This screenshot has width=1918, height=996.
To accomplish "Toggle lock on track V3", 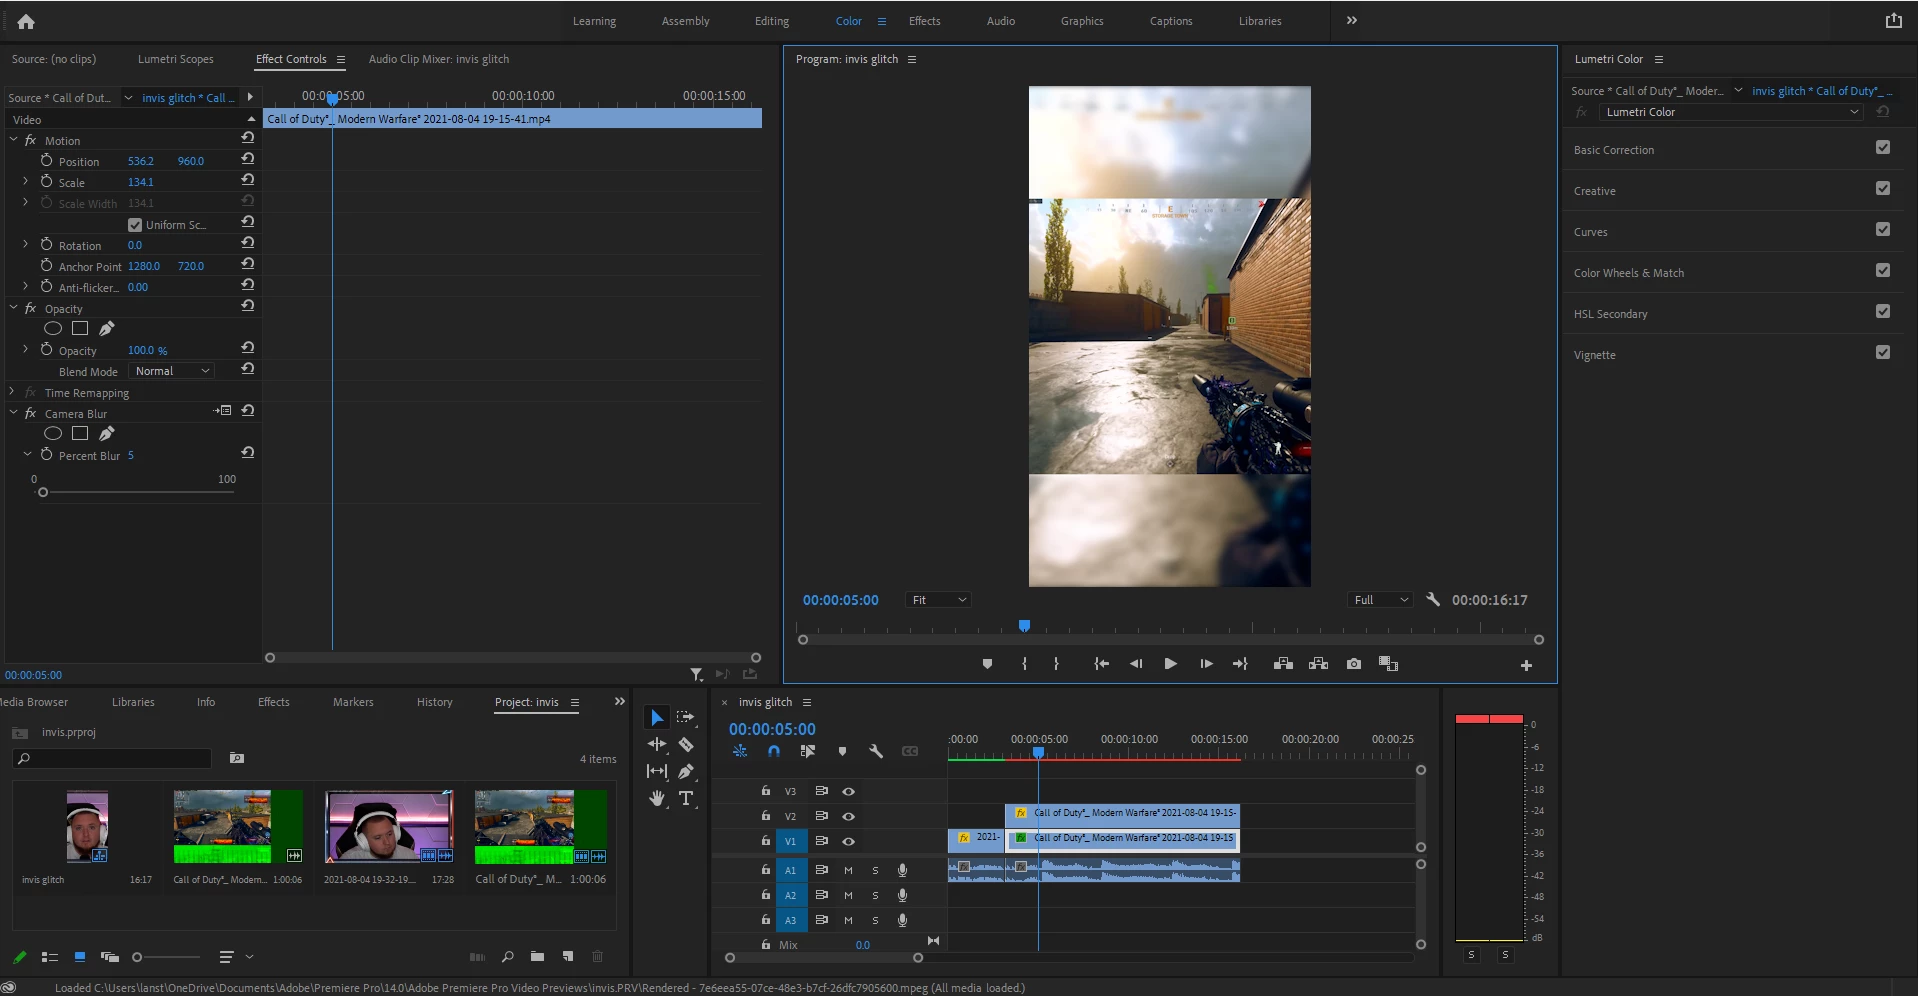I will point(766,791).
